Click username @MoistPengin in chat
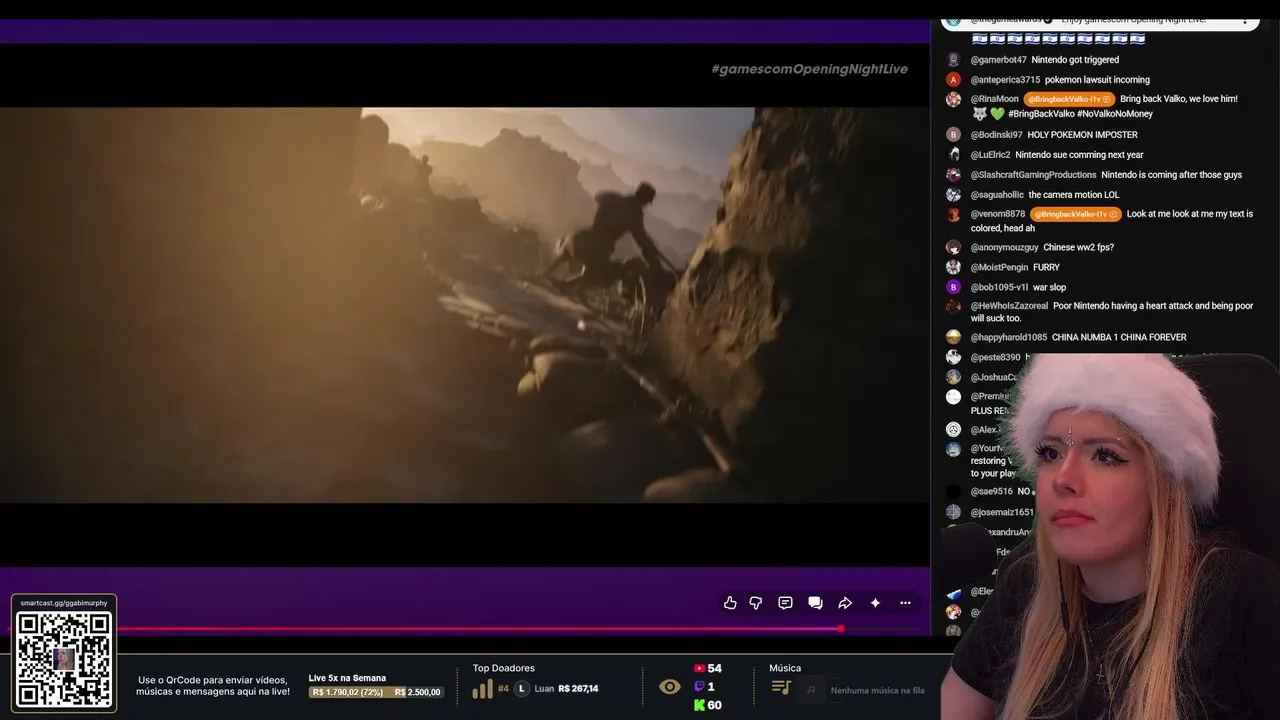 (x=999, y=267)
